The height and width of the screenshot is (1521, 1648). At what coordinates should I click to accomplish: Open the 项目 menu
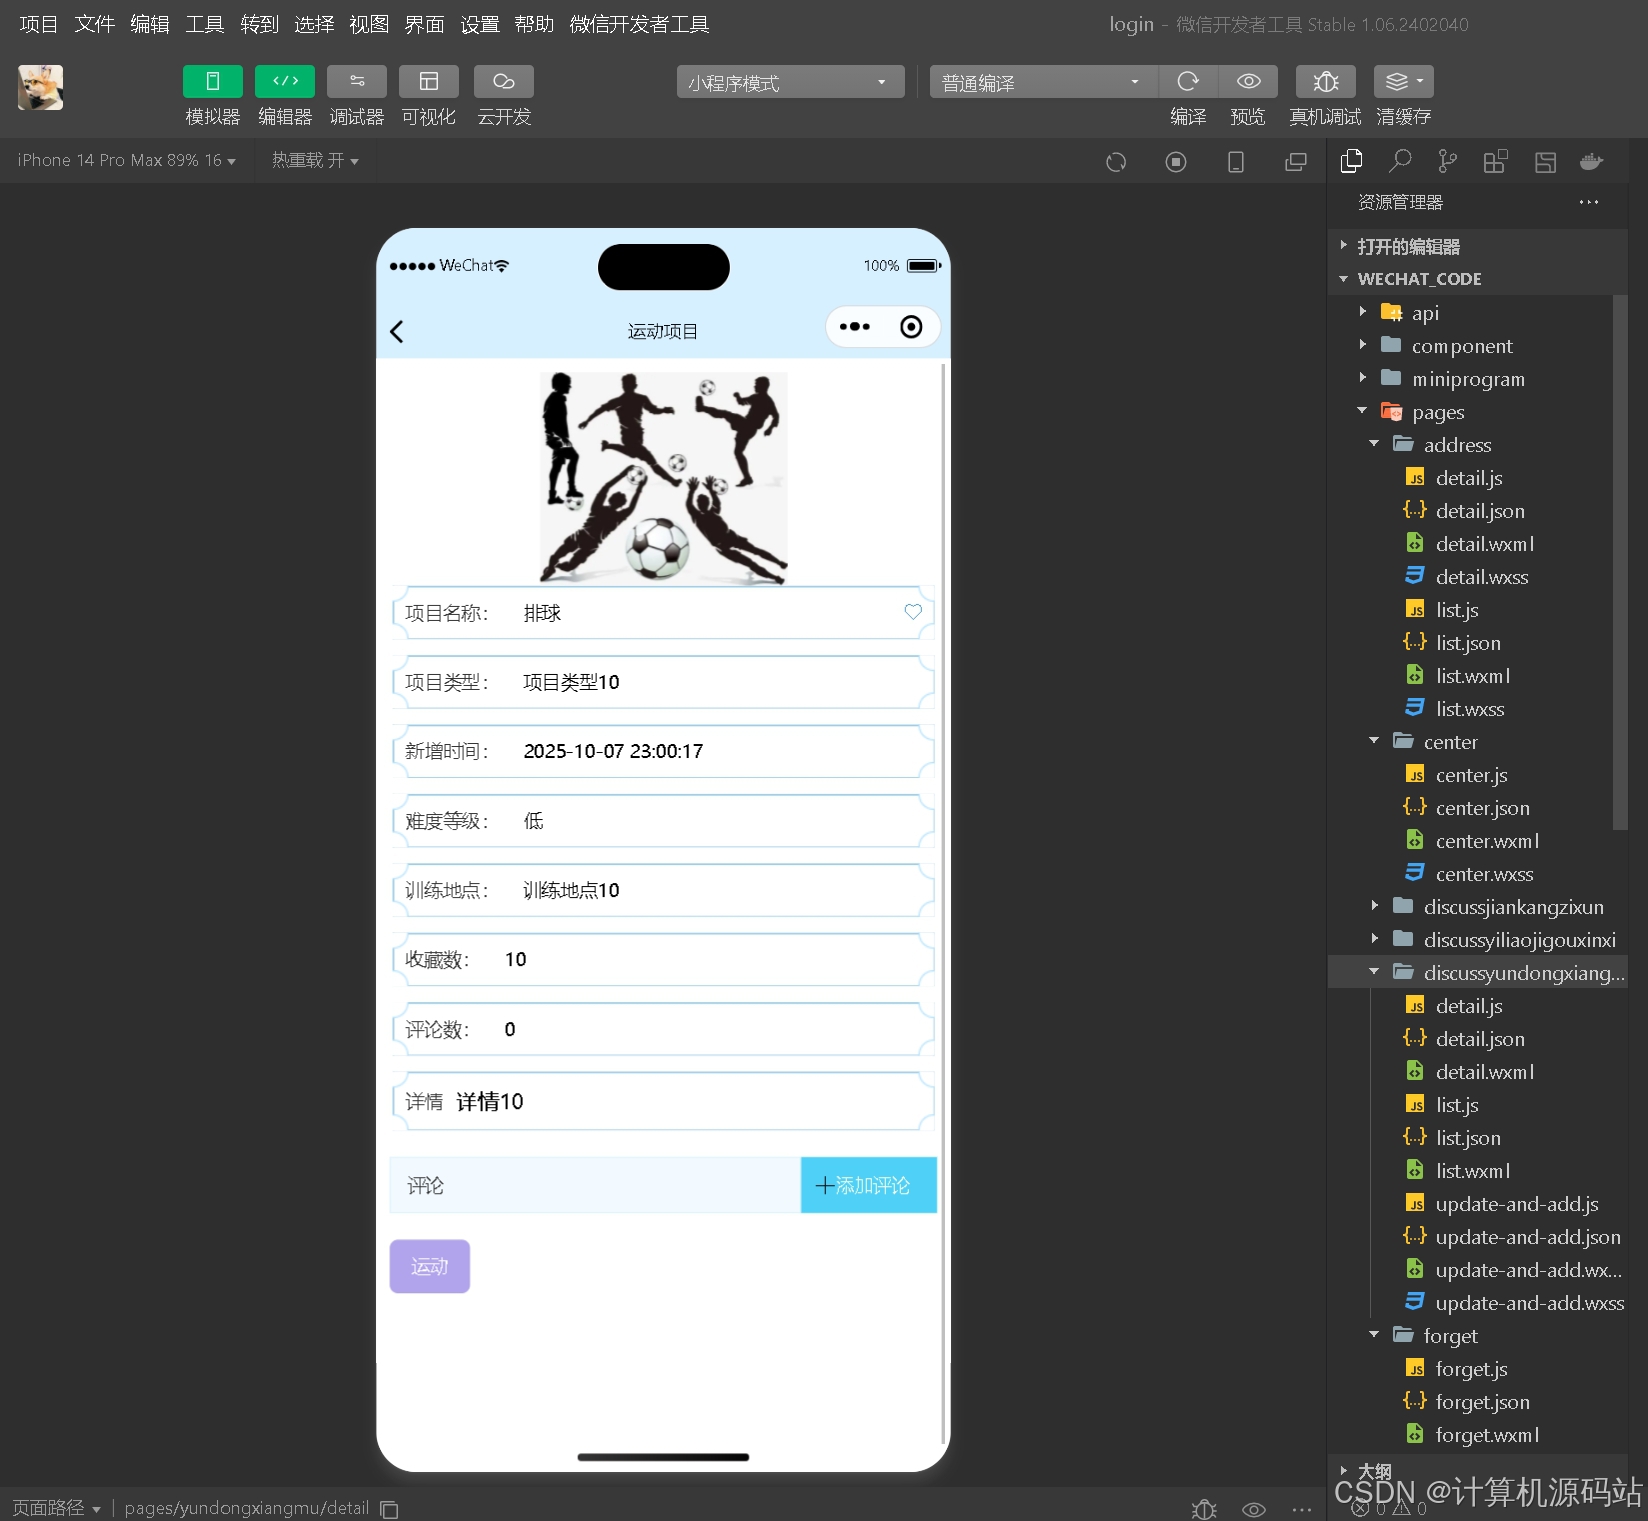(39, 24)
